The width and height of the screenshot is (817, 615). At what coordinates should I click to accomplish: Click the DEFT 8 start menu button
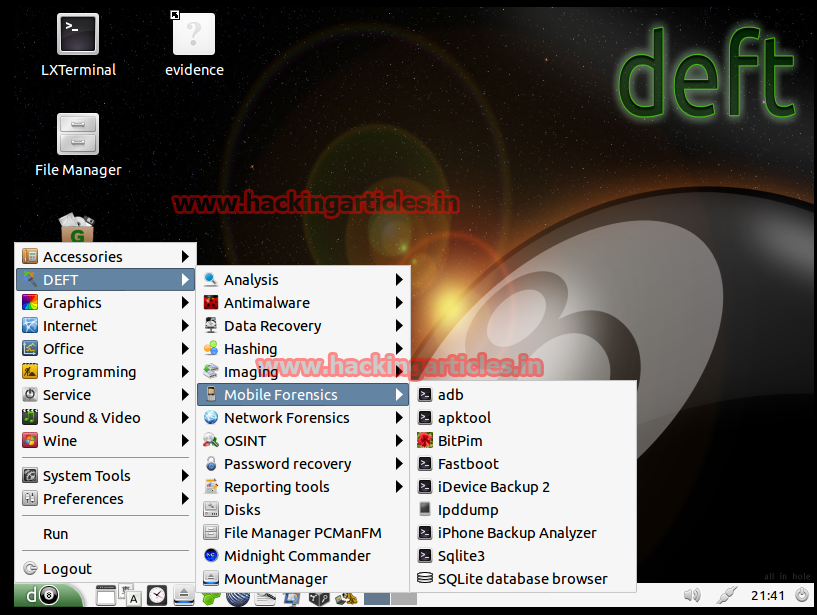tap(48, 595)
